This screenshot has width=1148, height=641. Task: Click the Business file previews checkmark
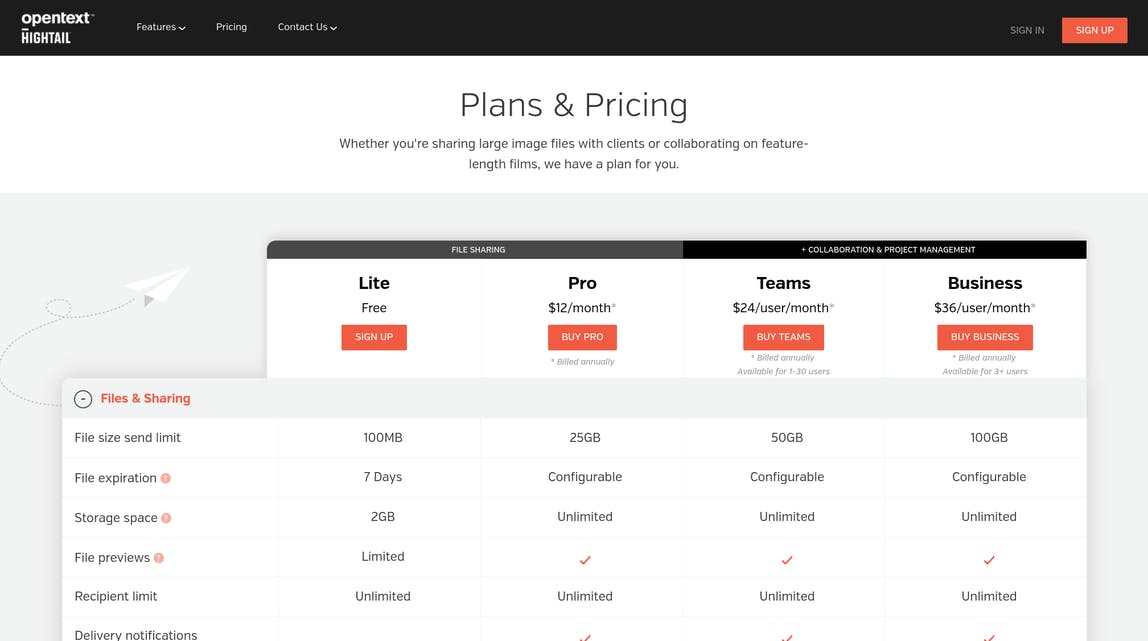pos(988,560)
